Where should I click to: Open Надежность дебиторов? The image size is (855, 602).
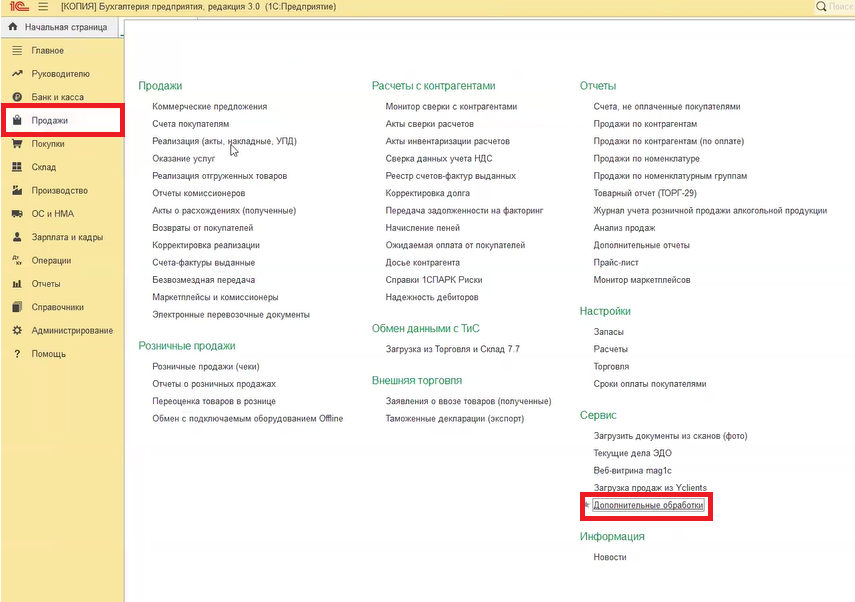pyautogui.click(x=432, y=297)
